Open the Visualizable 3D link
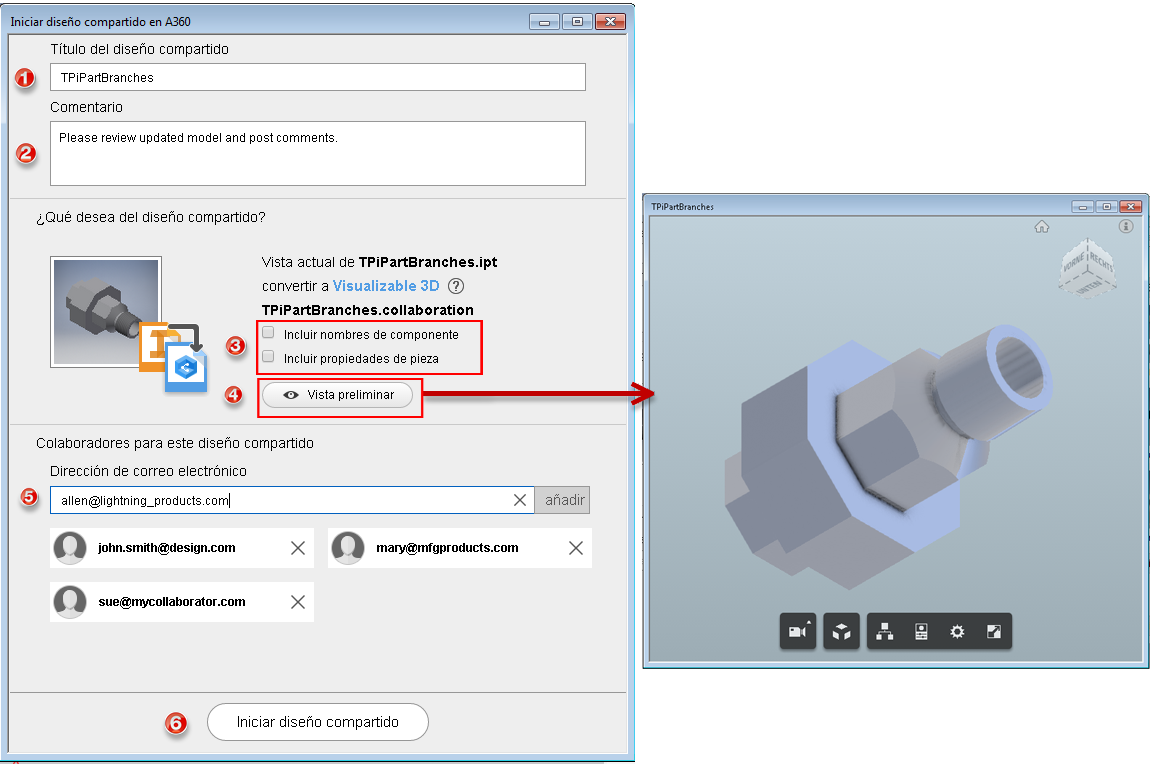This screenshot has width=1164, height=765. coord(386,286)
